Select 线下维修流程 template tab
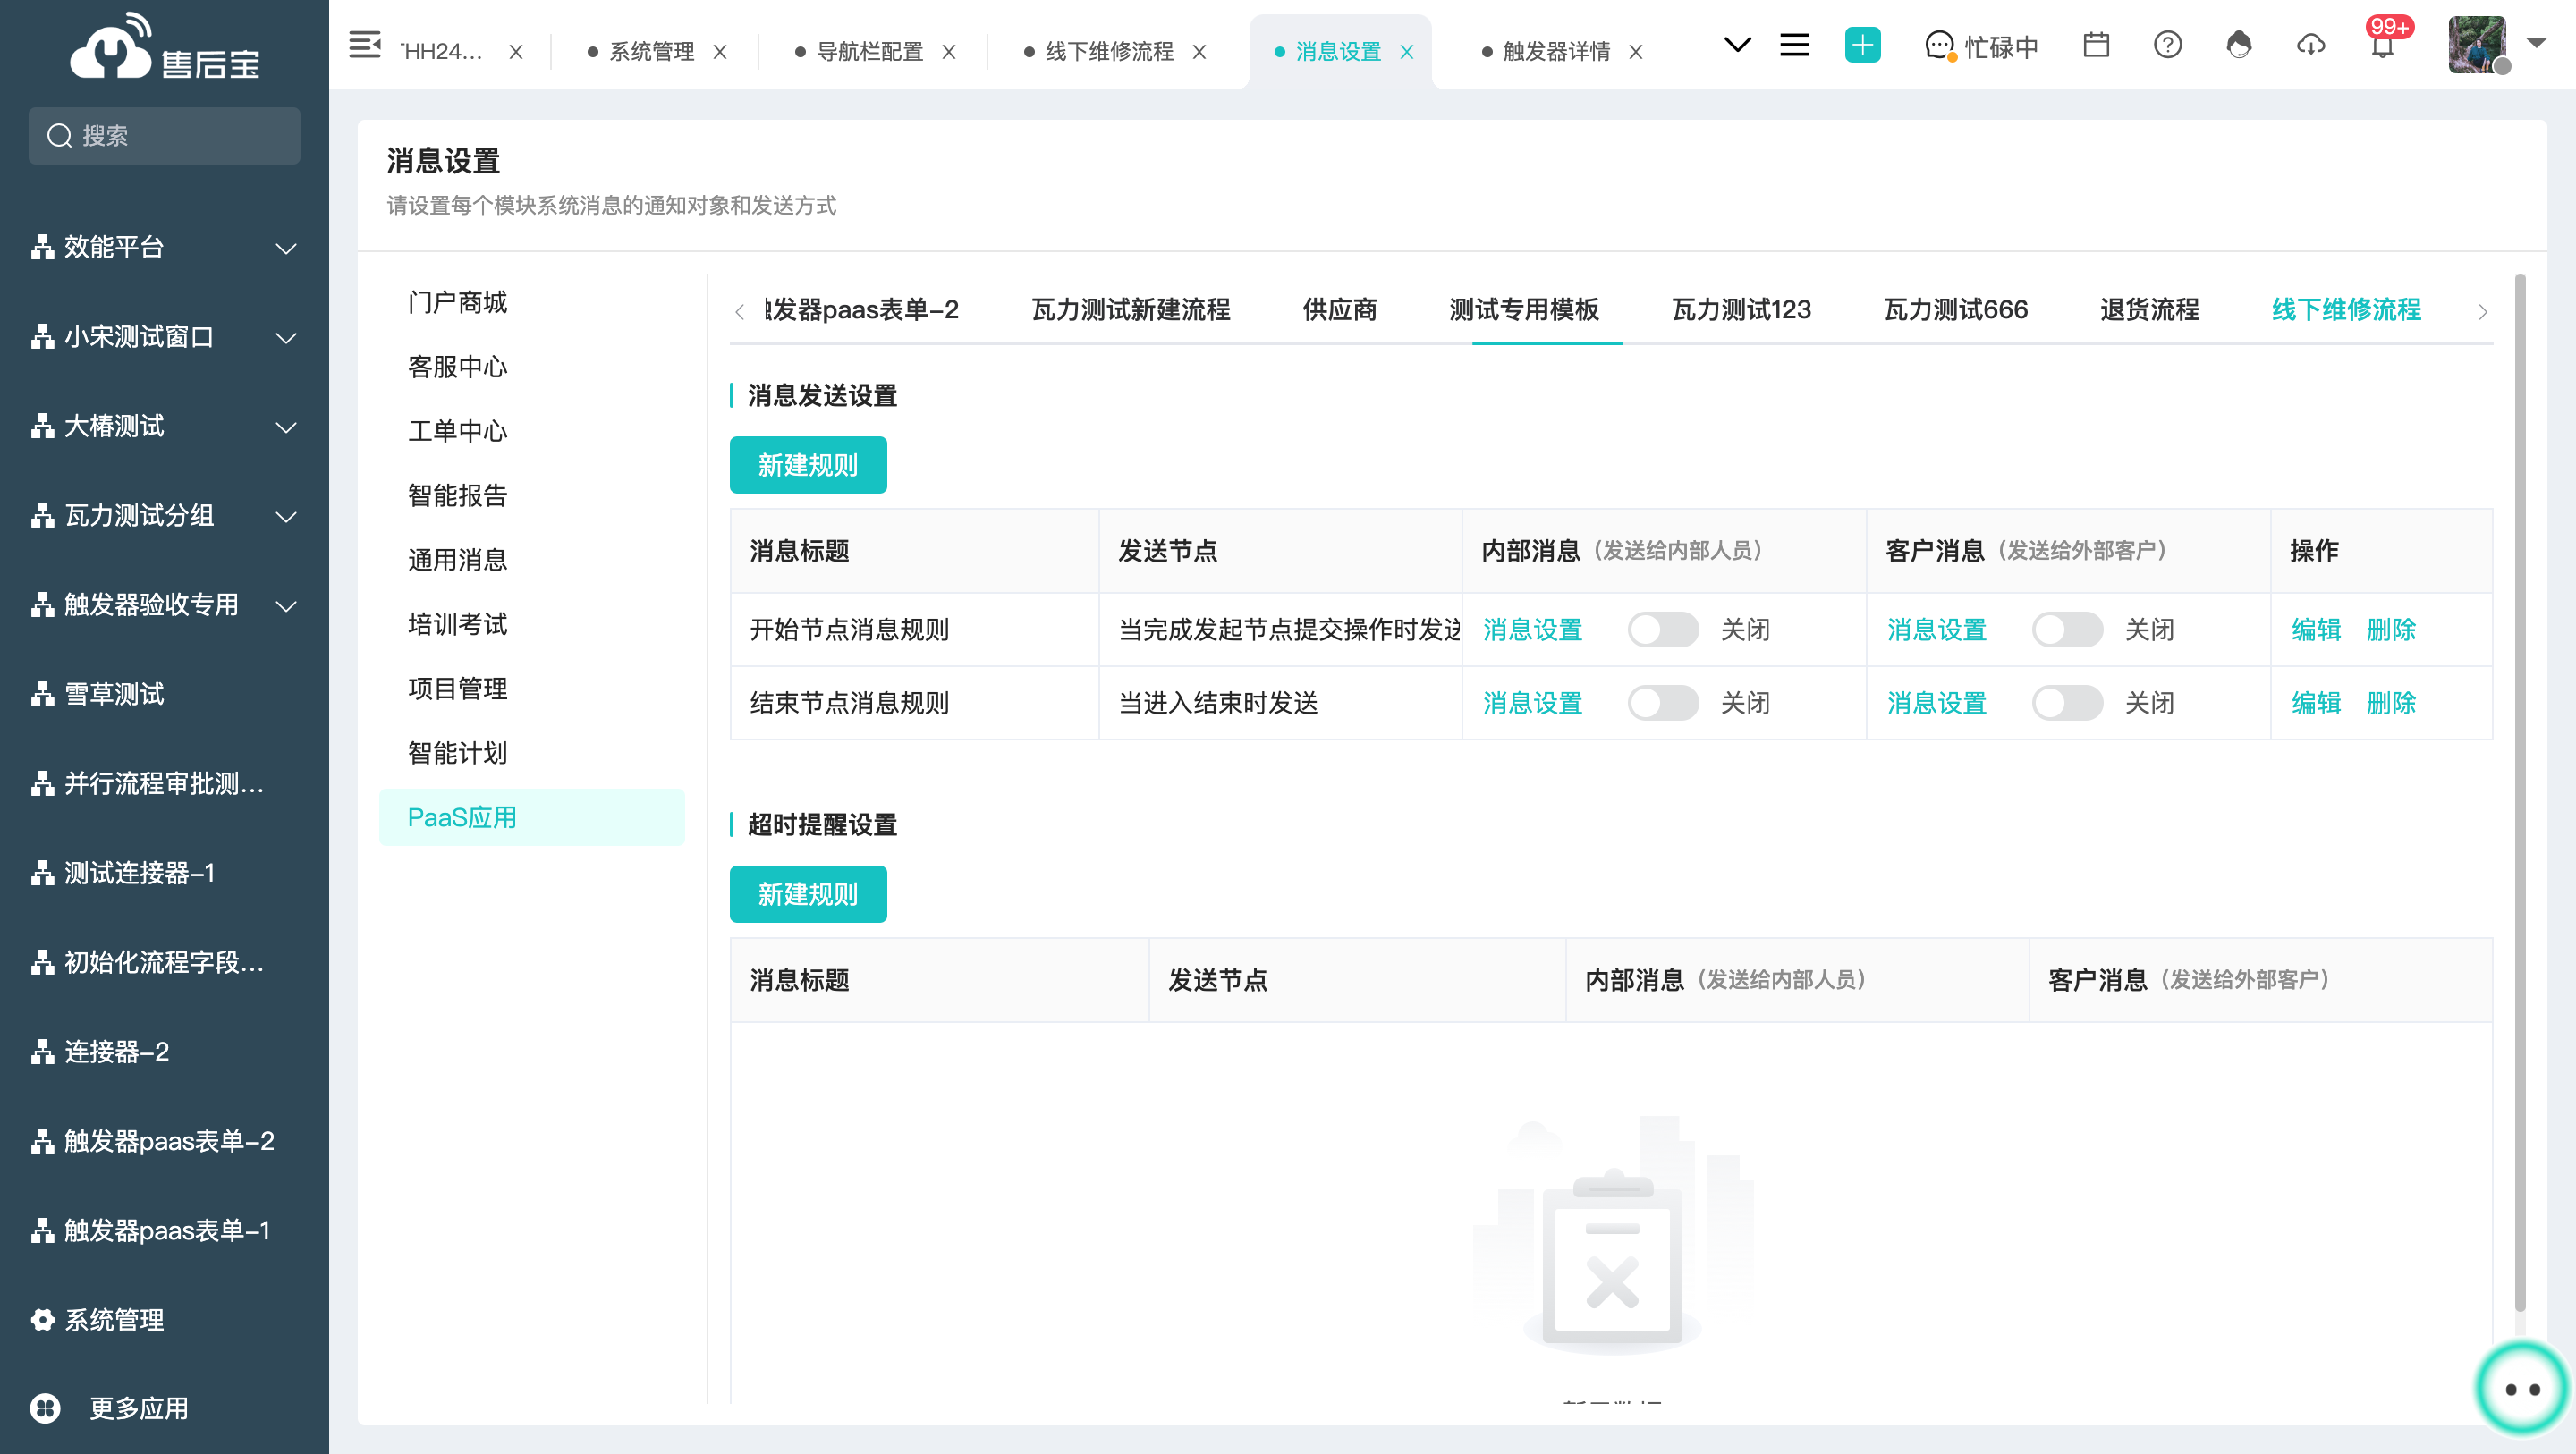This screenshot has width=2576, height=1454. [x=2346, y=310]
